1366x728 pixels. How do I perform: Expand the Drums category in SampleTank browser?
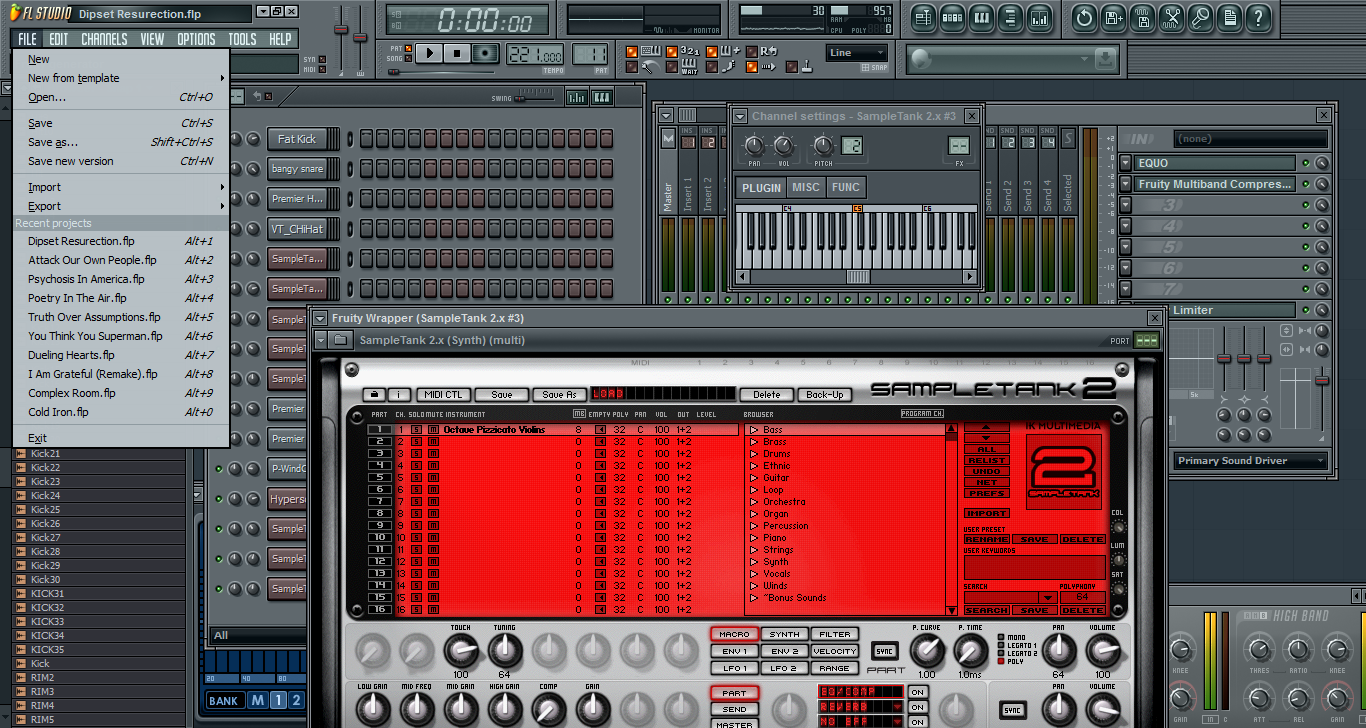(754, 454)
